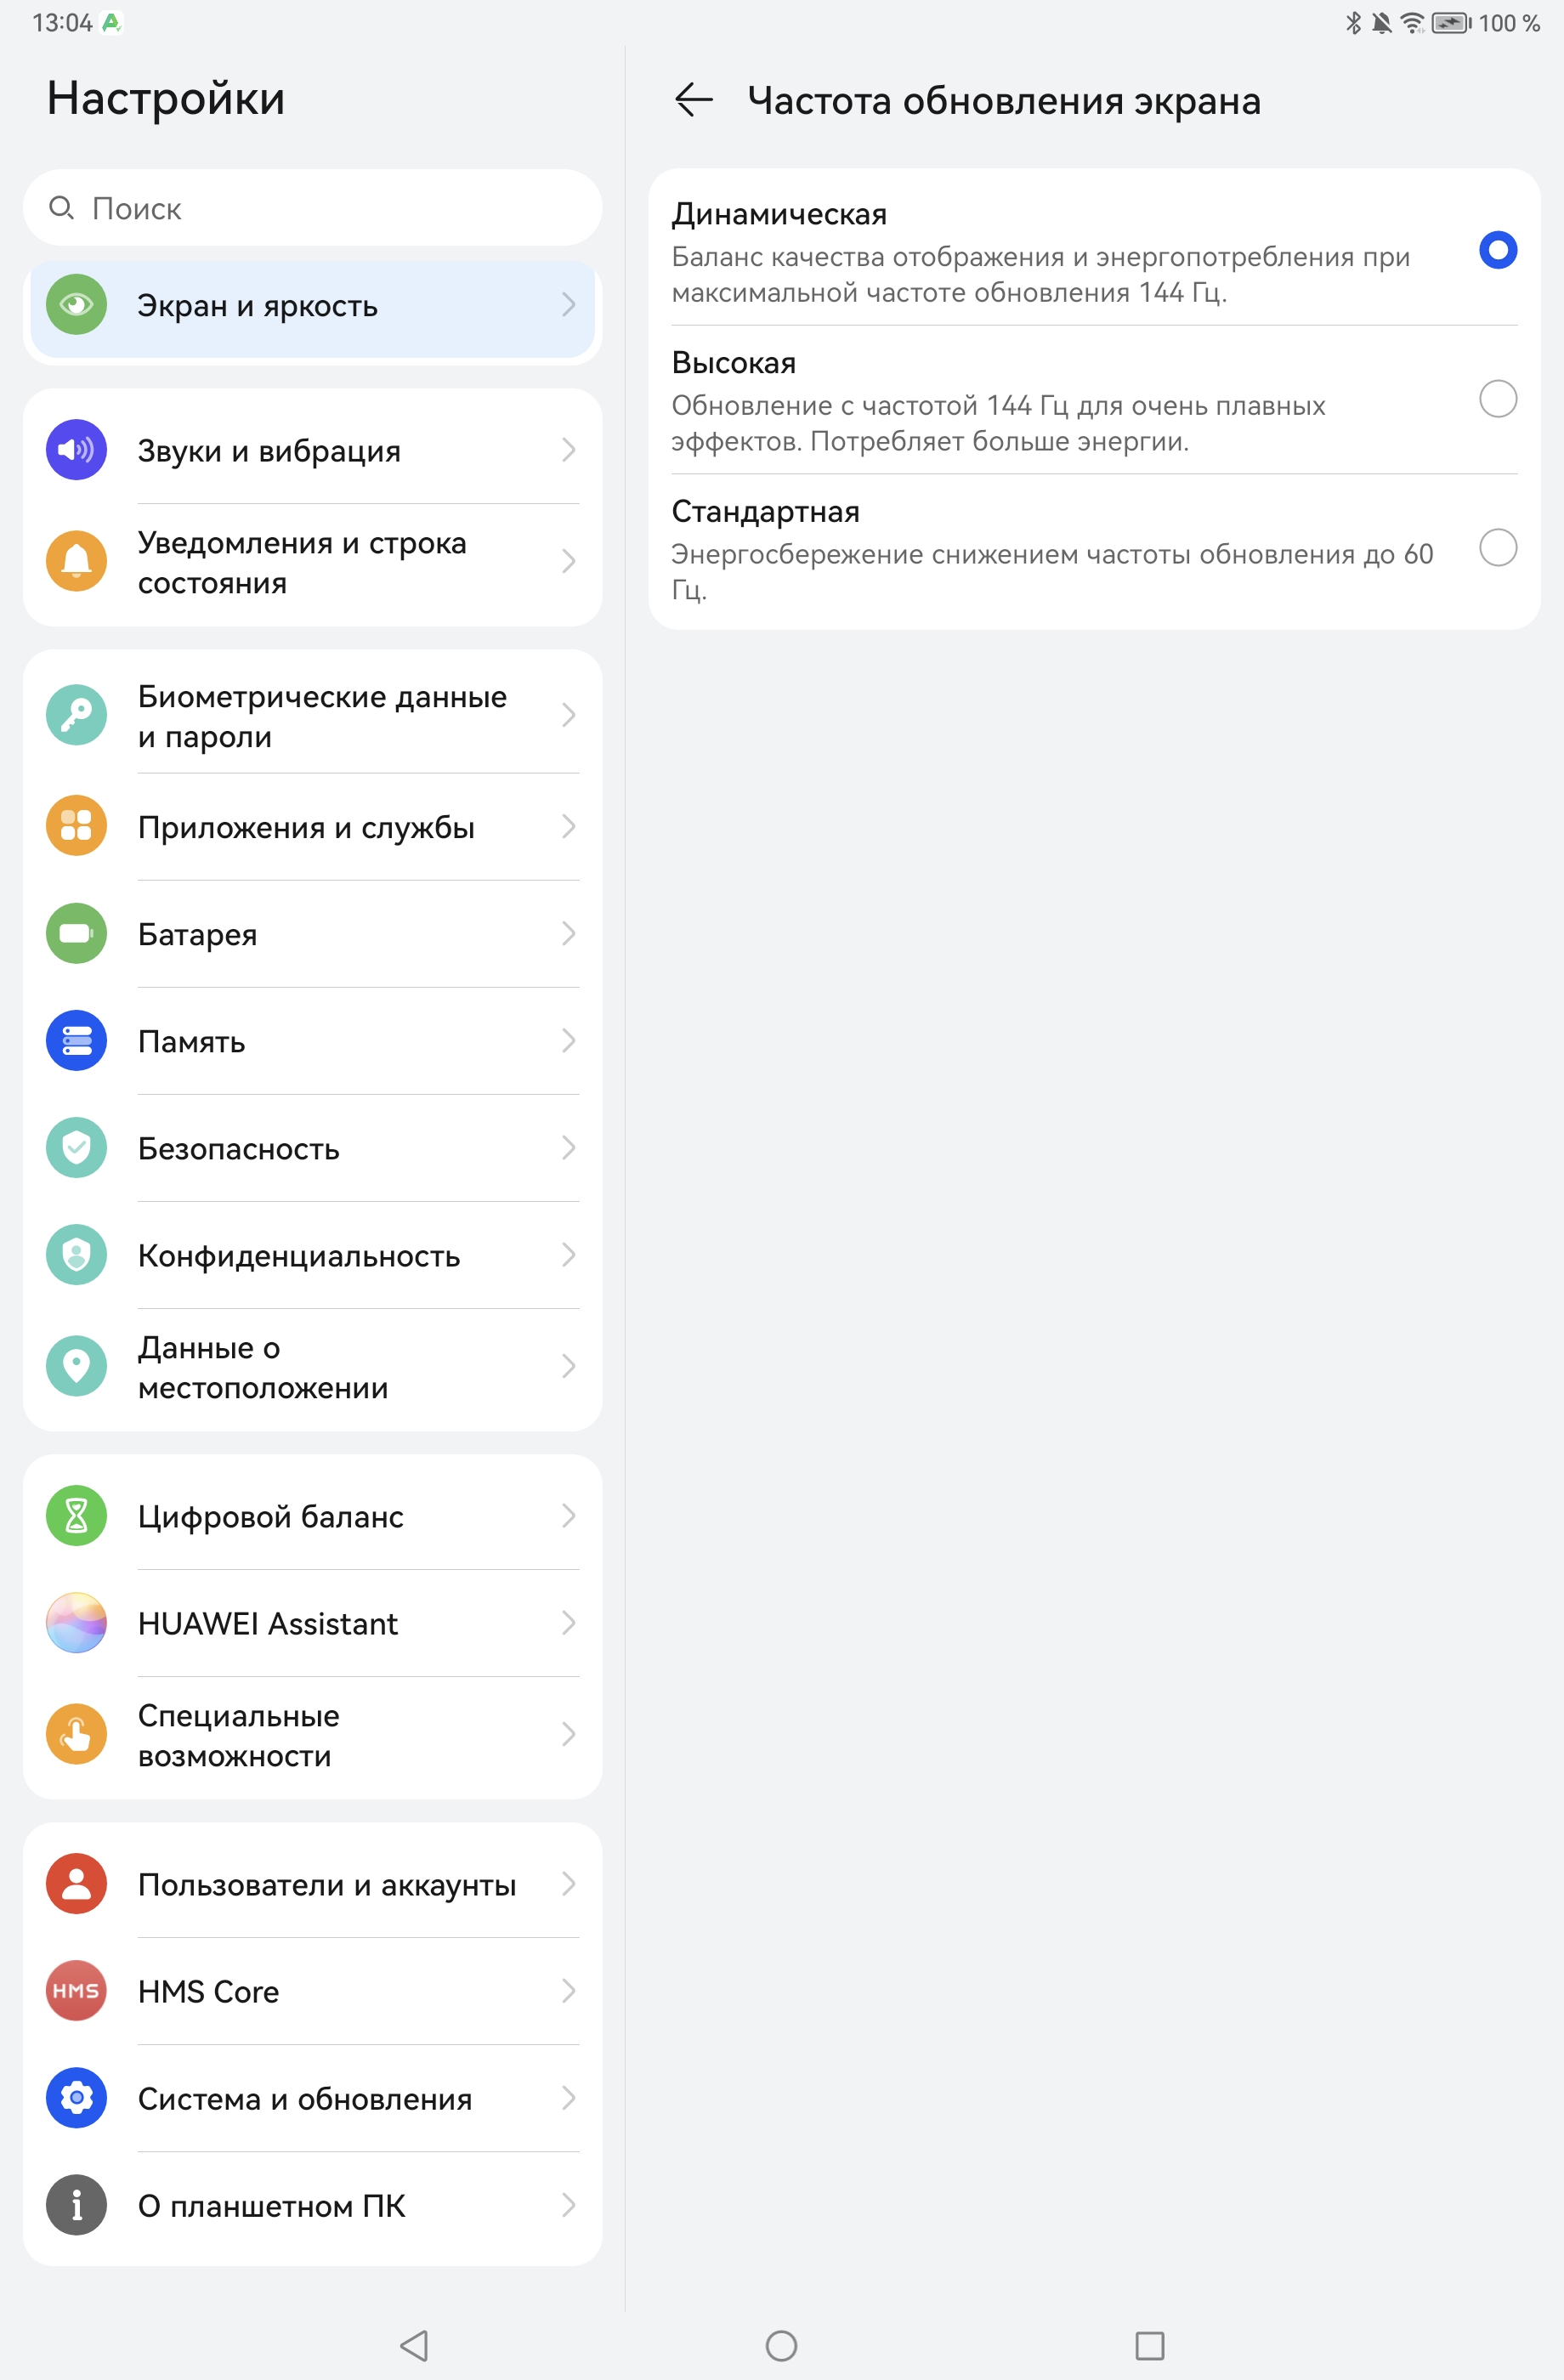Tap the back arrow beside Частота обновления экрана
This screenshot has width=1564, height=2380.
pyautogui.click(x=693, y=100)
